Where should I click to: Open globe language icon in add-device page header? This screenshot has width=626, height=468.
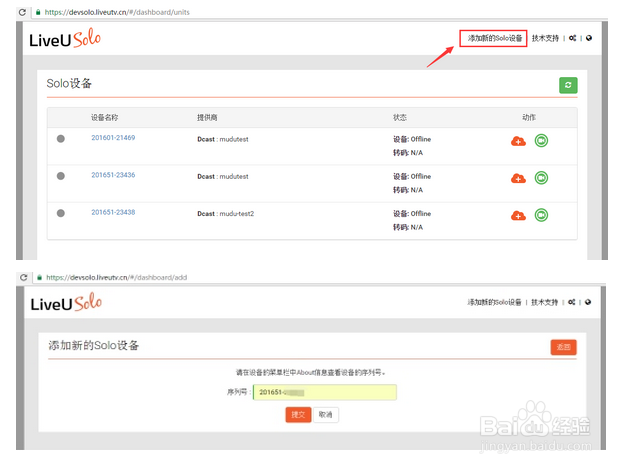click(x=588, y=302)
